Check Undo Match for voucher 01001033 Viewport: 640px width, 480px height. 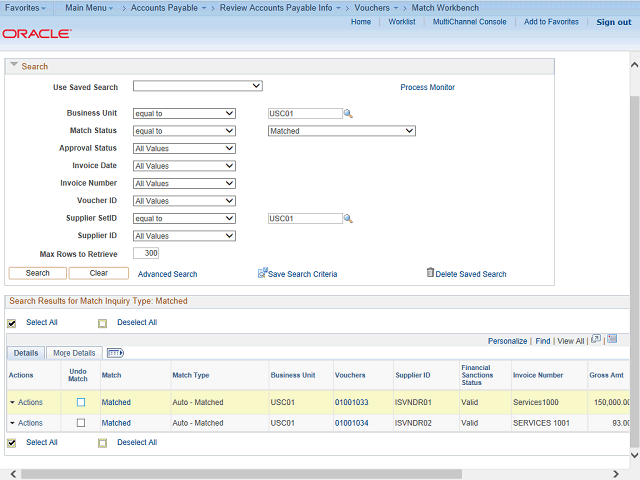81,402
